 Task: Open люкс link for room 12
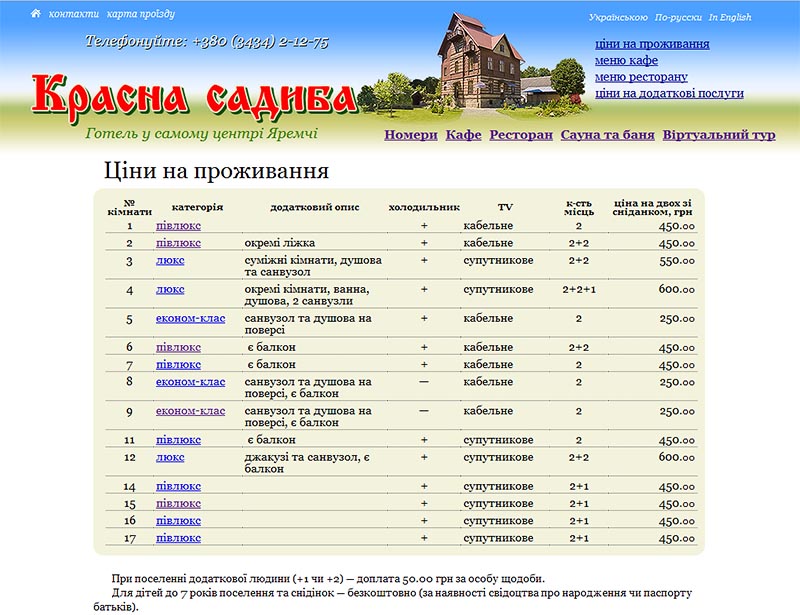pyautogui.click(x=170, y=457)
